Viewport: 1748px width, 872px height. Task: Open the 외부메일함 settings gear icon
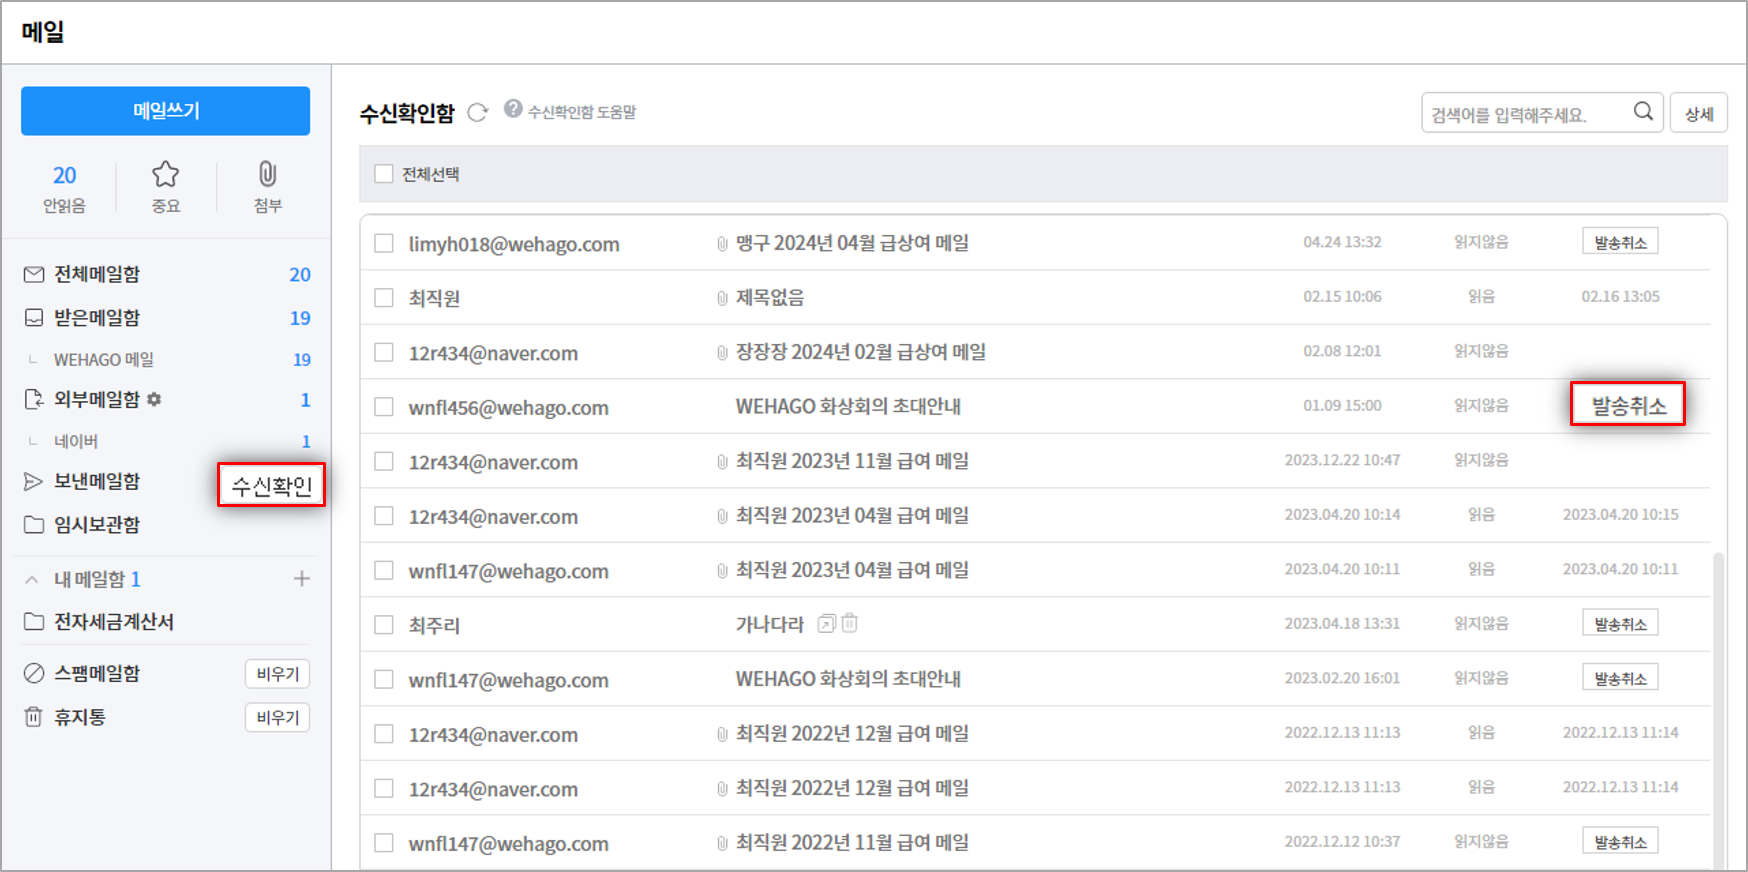[154, 400]
